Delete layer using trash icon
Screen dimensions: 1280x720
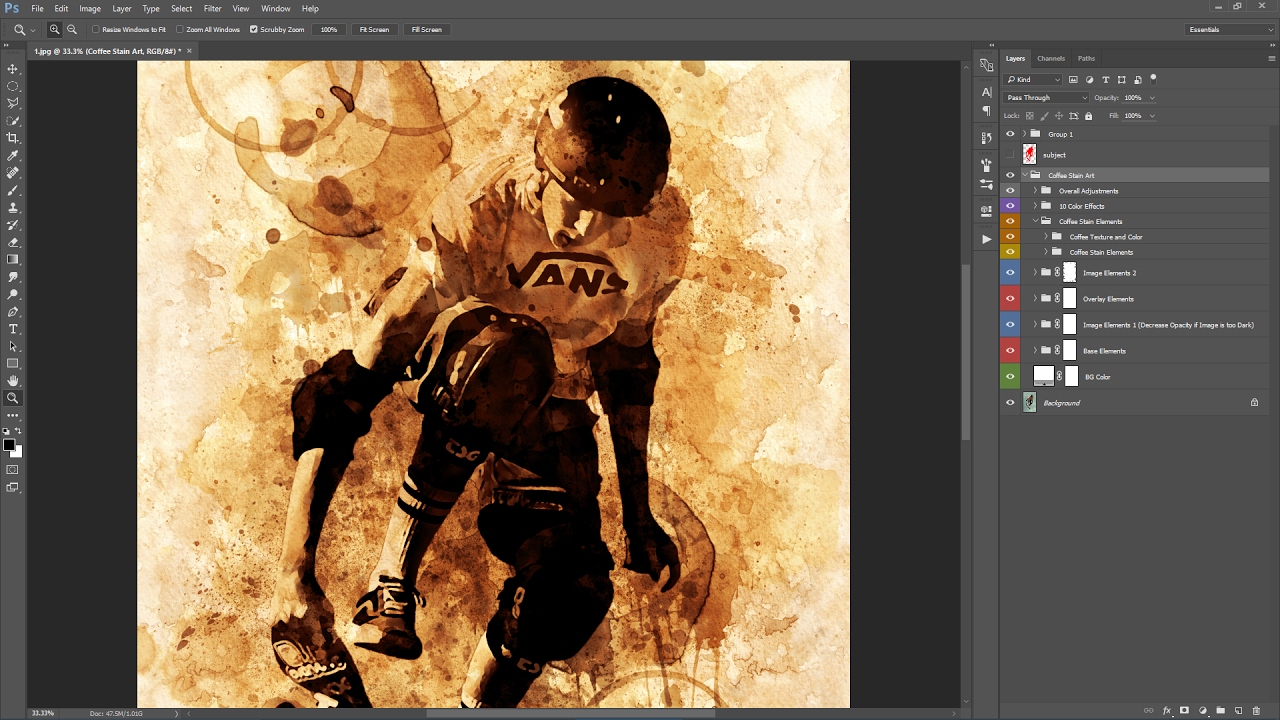[x=1256, y=710]
